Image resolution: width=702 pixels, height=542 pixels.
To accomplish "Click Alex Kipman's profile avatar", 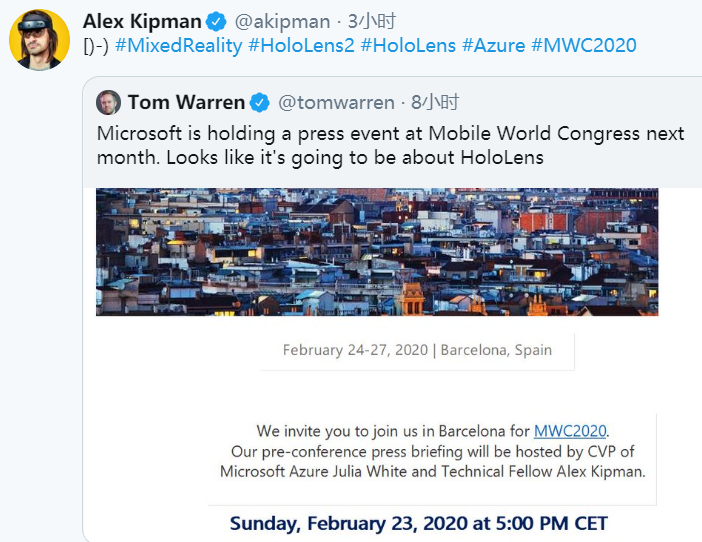I will [39, 40].
